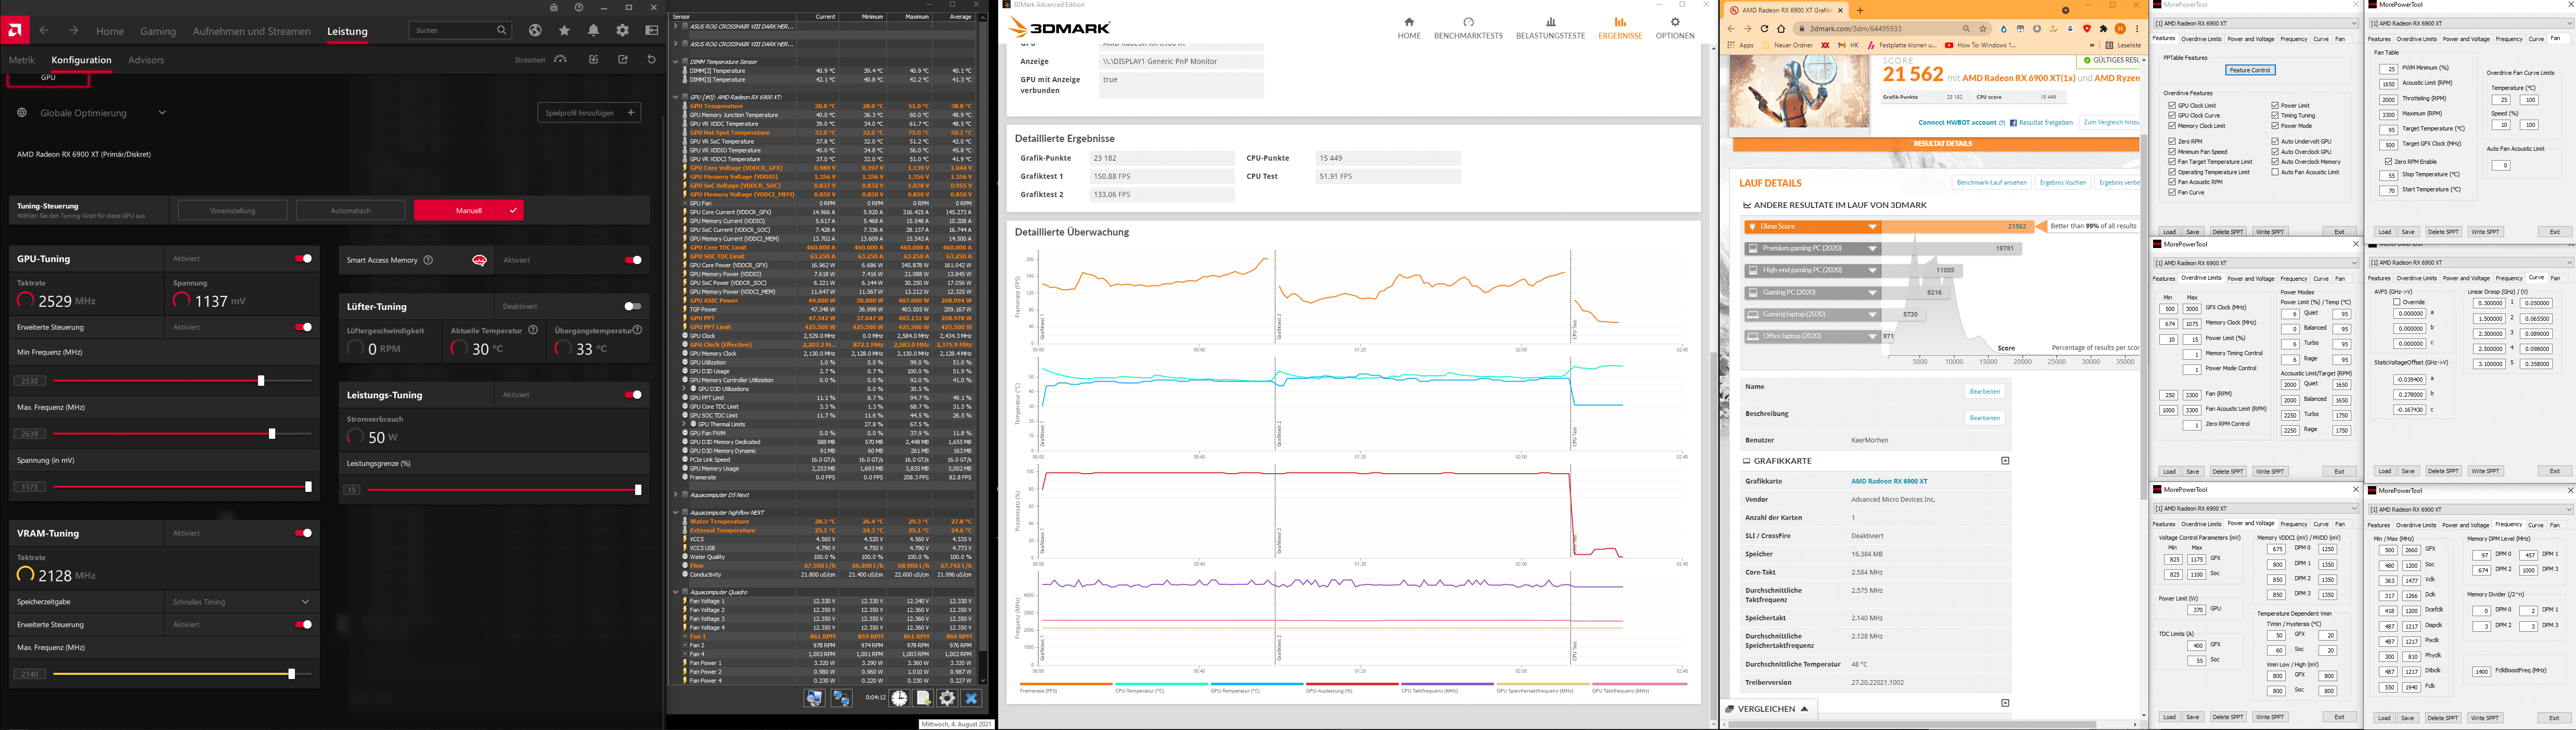This screenshot has height=730, width=2576.
Task: Open the Chrome three-dot menu
Action: click(2137, 29)
